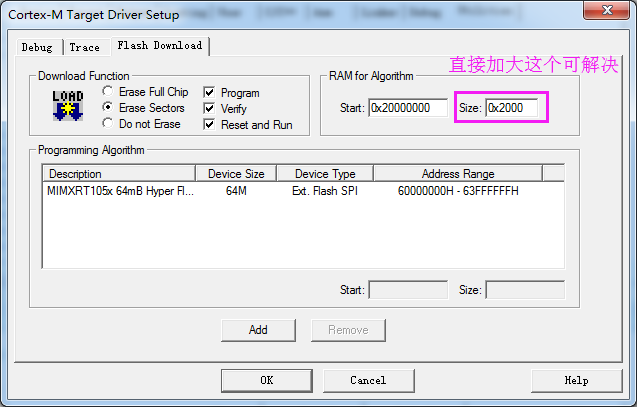637x407 pixels.
Task: Toggle the Verify checkbox
Action: tap(209, 109)
